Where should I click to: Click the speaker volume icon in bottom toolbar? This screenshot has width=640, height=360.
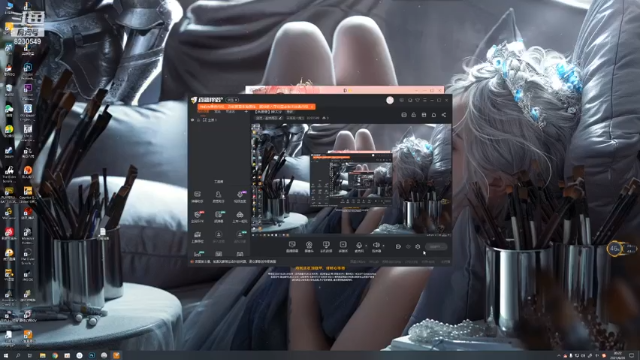point(376,245)
